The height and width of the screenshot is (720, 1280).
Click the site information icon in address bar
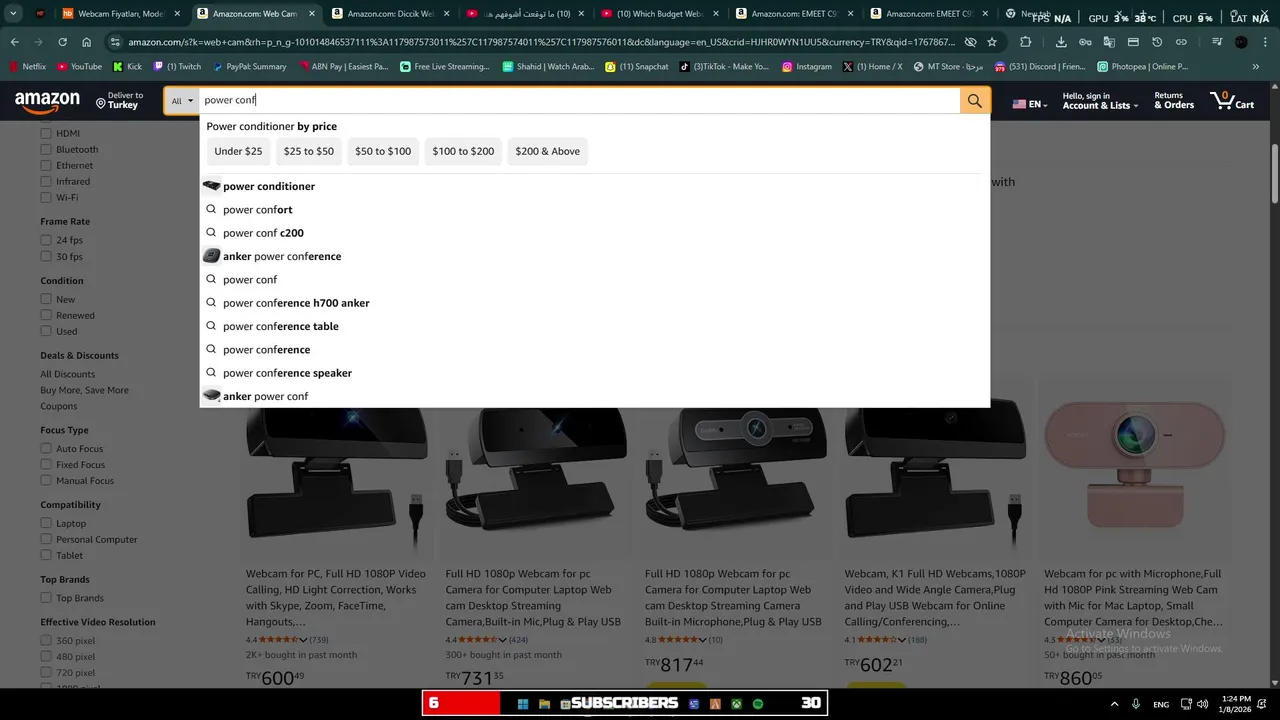coord(115,42)
